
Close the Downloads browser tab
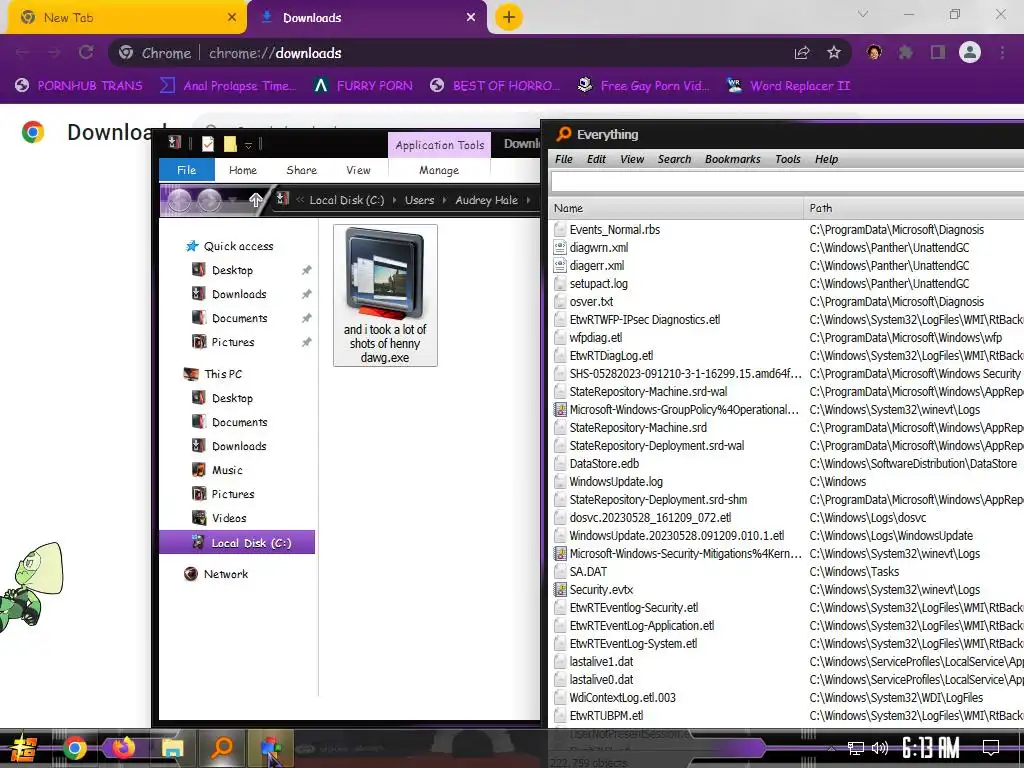pos(471,18)
